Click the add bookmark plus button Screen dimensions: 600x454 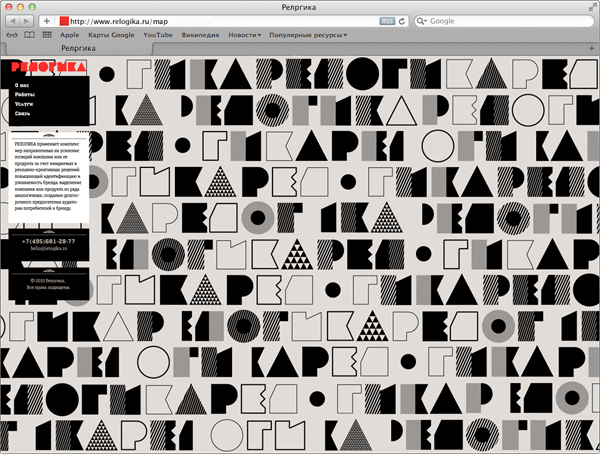47,21
